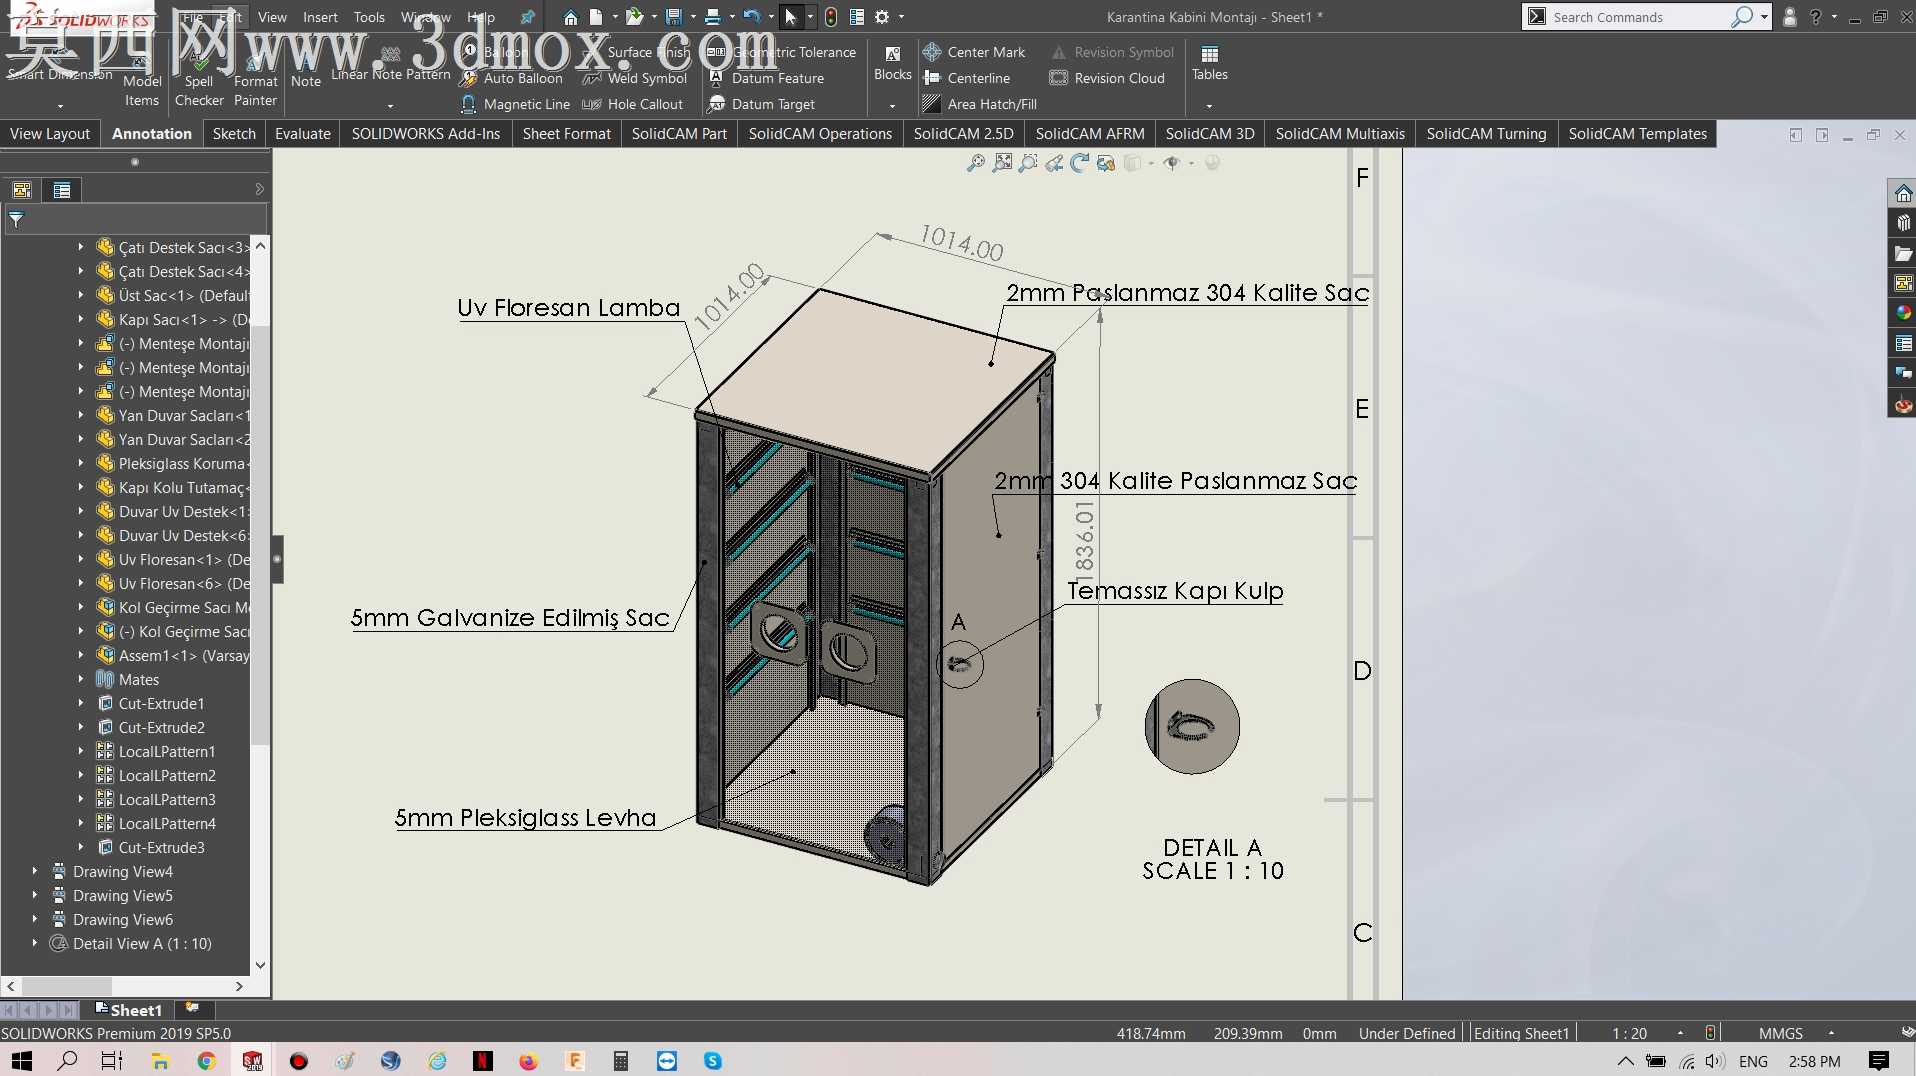
Task: Expand the Mates folder
Action: [81, 679]
